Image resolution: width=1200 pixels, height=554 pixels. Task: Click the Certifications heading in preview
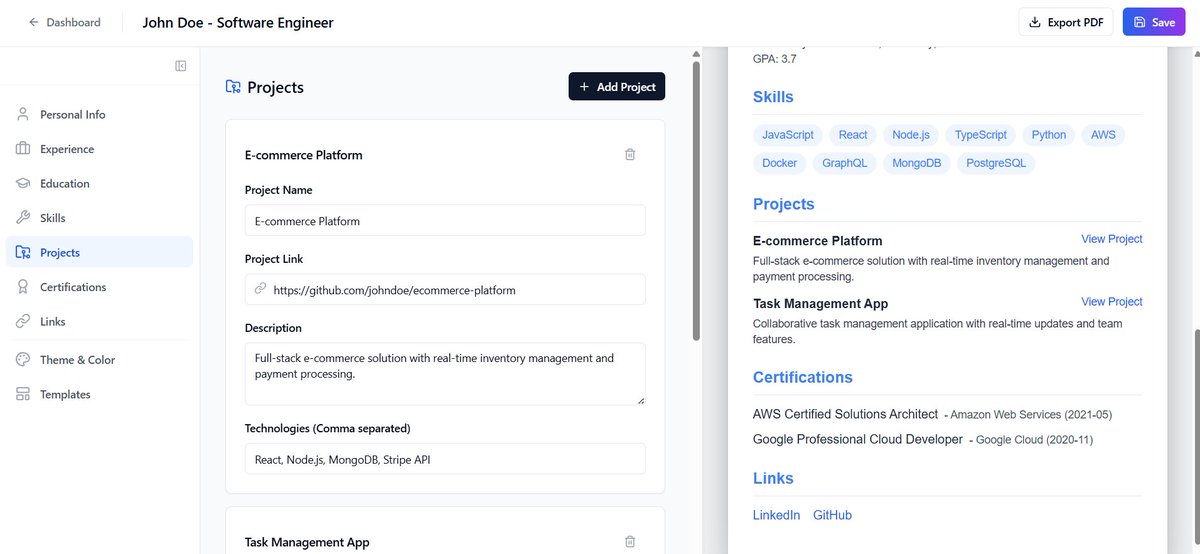(803, 377)
